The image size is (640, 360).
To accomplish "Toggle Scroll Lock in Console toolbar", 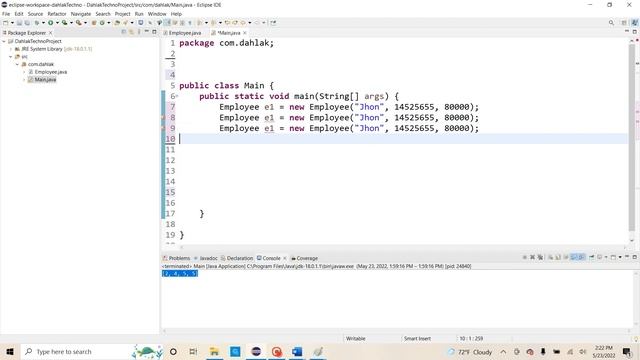I will [558, 257].
